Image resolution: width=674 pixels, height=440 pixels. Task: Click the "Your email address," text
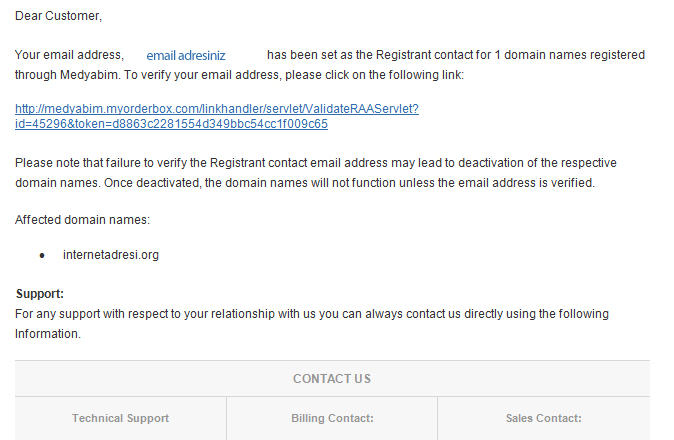tap(69, 55)
